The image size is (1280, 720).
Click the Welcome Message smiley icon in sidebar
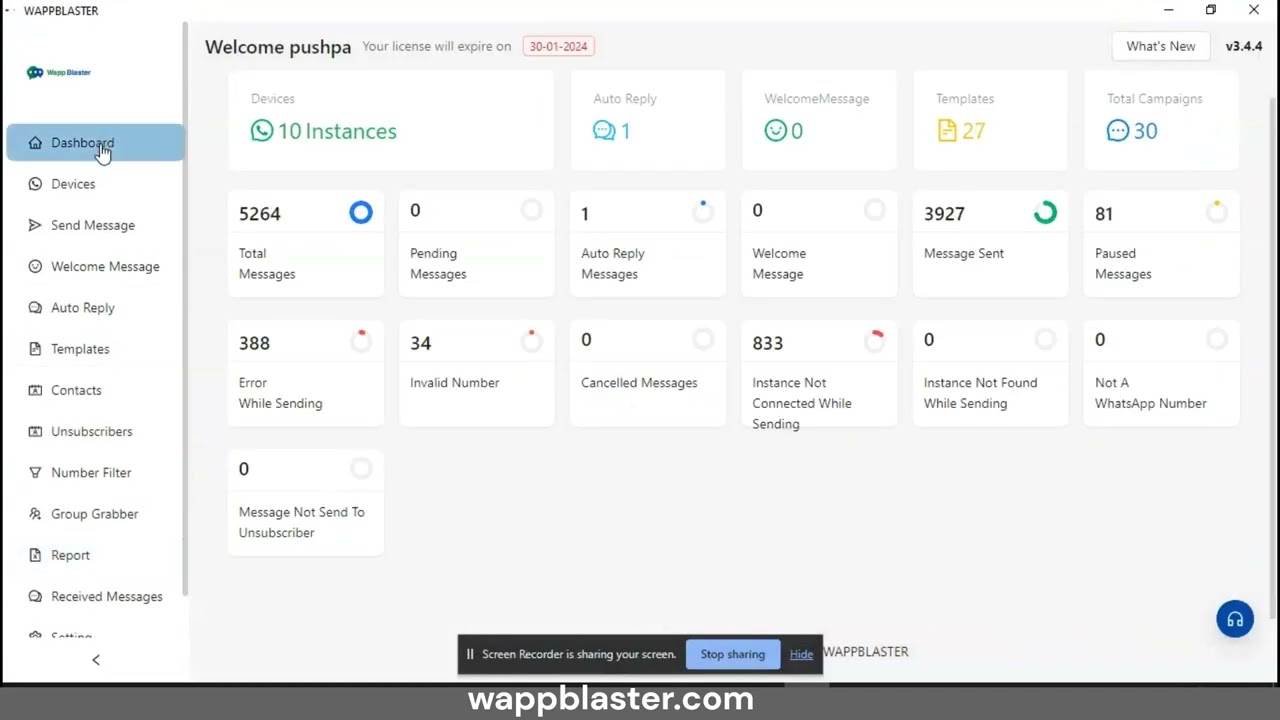tap(35, 266)
